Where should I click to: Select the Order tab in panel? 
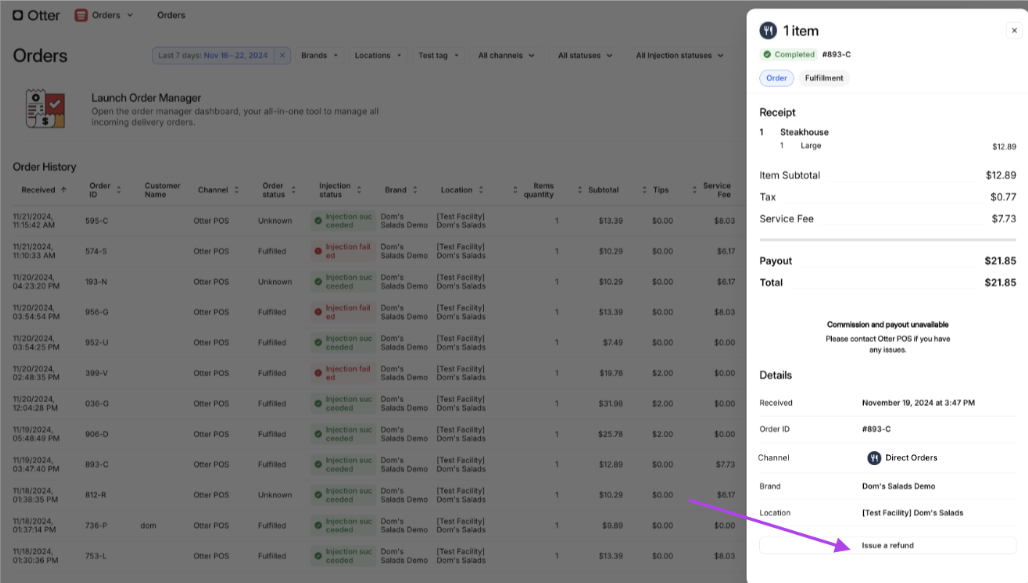pos(776,78)
